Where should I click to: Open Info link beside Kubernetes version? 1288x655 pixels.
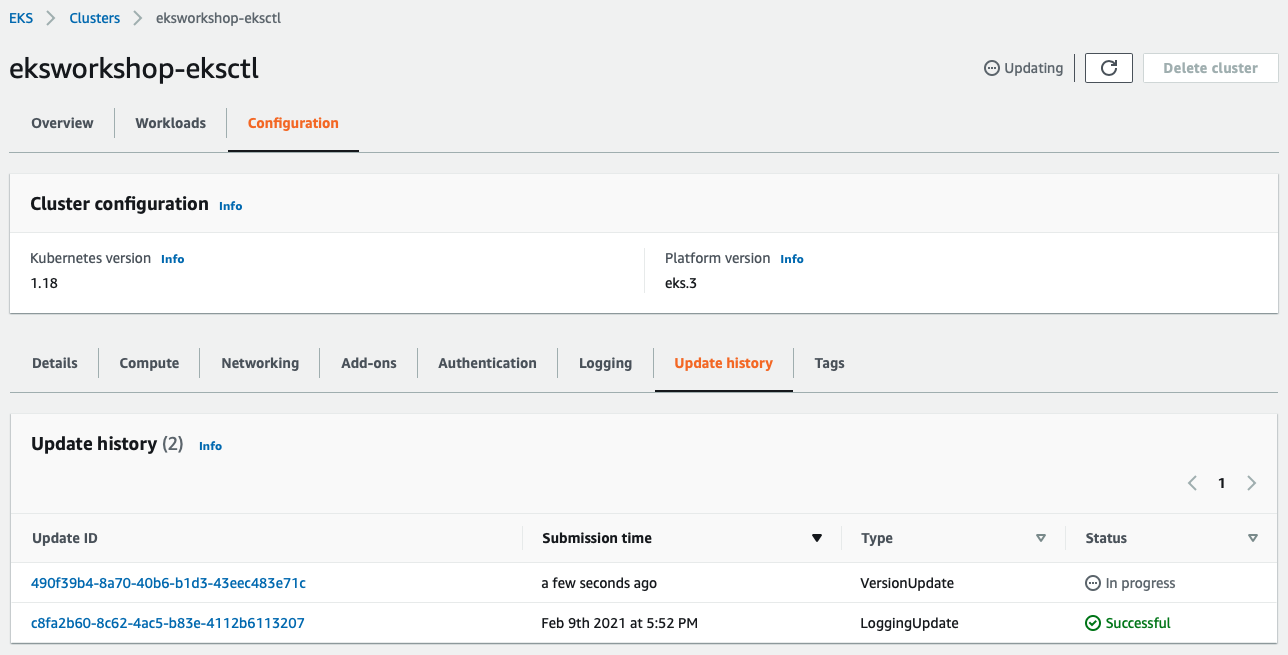173,259
